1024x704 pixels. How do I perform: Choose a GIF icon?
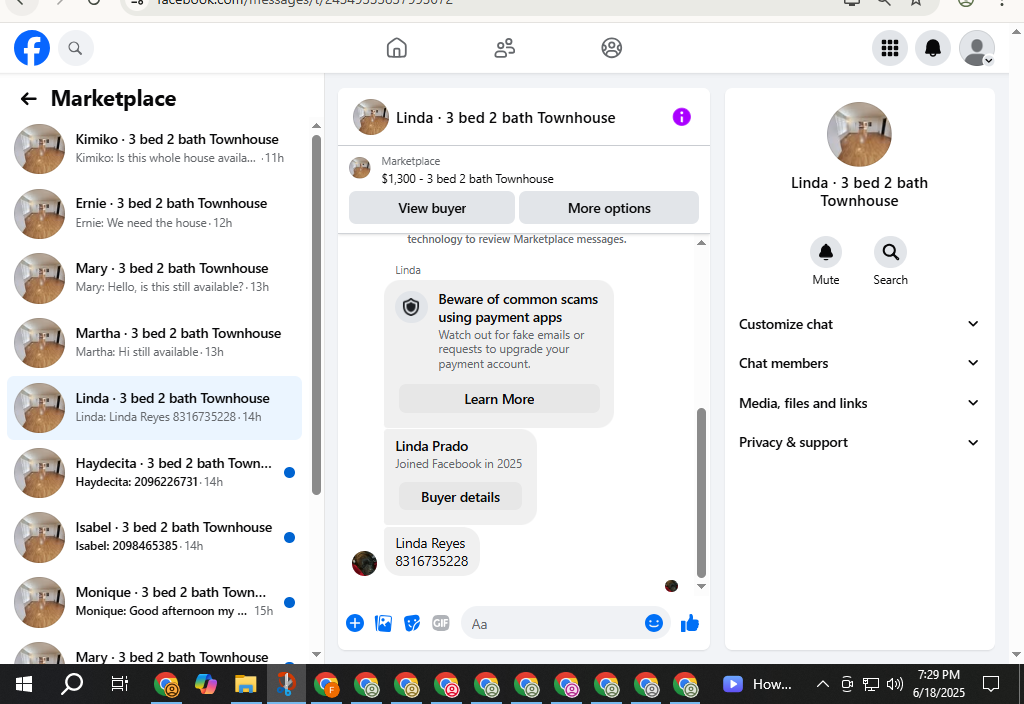coord(441,623)
